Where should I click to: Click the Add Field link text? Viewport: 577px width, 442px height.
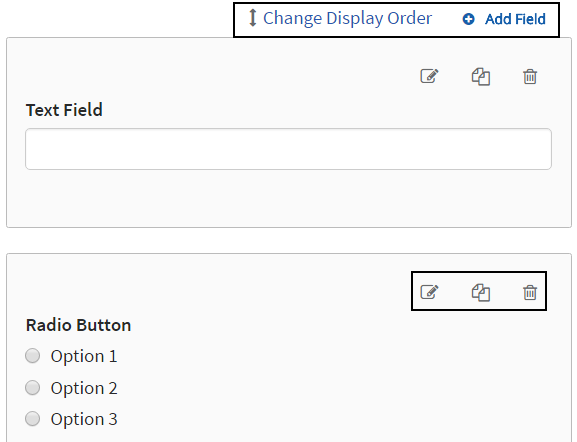tap(515, 19)
